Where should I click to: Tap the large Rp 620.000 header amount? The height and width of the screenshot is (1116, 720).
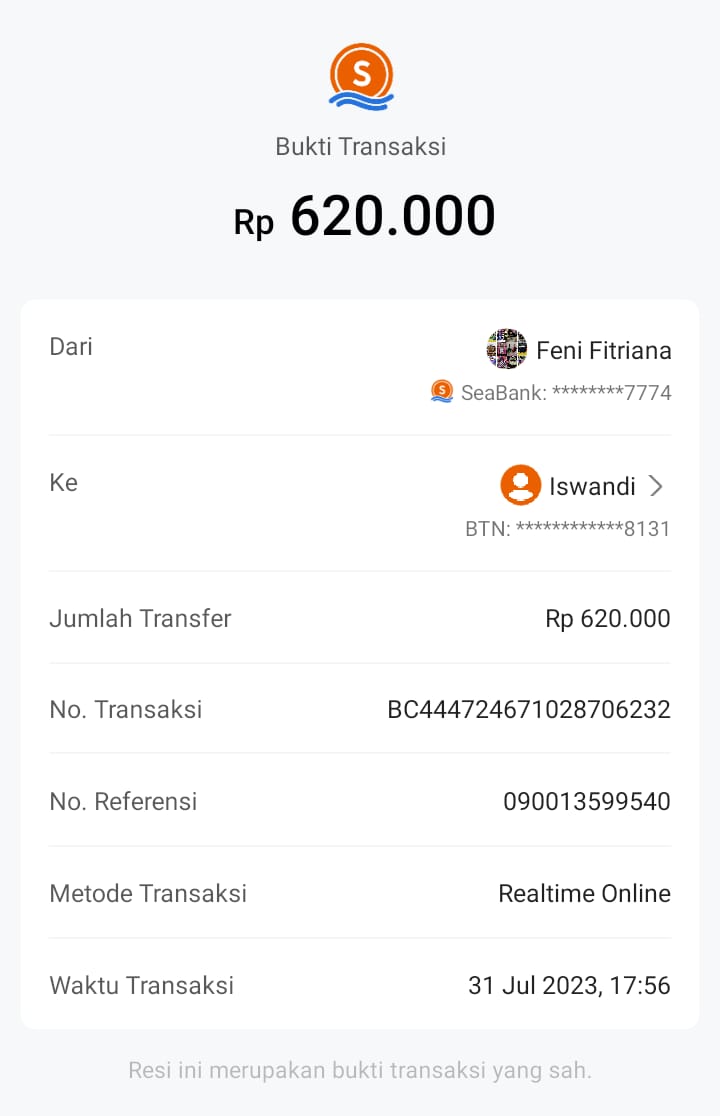(365, 217)
